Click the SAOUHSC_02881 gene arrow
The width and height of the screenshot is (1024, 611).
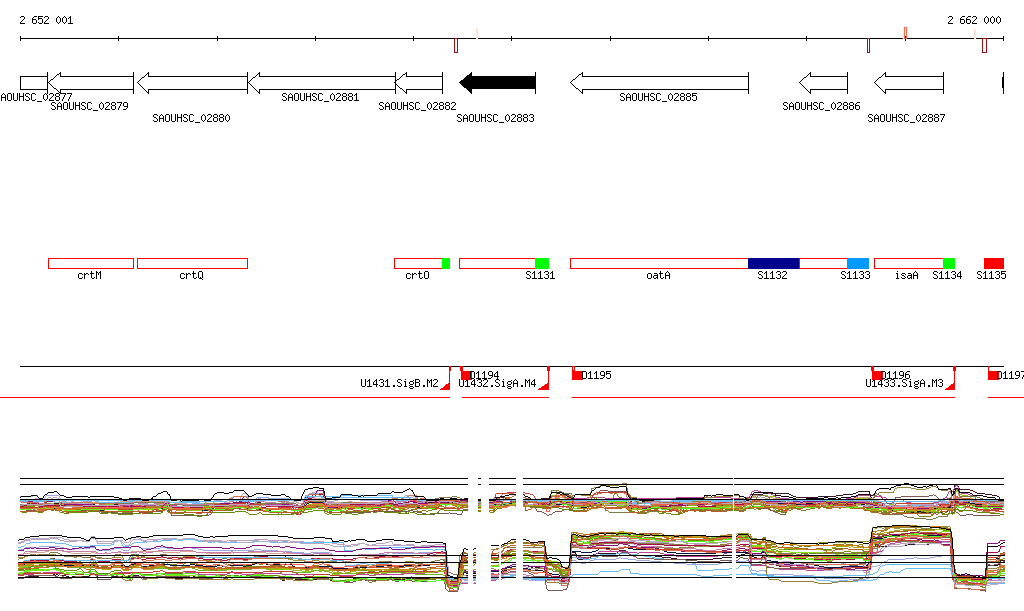coord(322,83)
